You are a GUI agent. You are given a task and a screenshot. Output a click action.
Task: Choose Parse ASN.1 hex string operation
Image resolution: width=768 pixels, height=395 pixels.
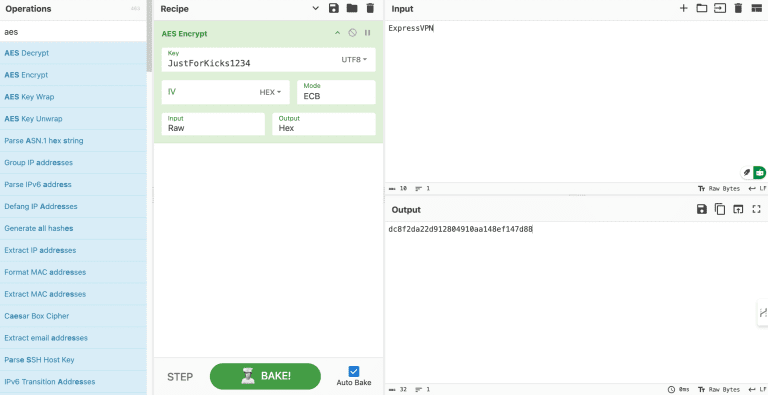pos(73,141)
